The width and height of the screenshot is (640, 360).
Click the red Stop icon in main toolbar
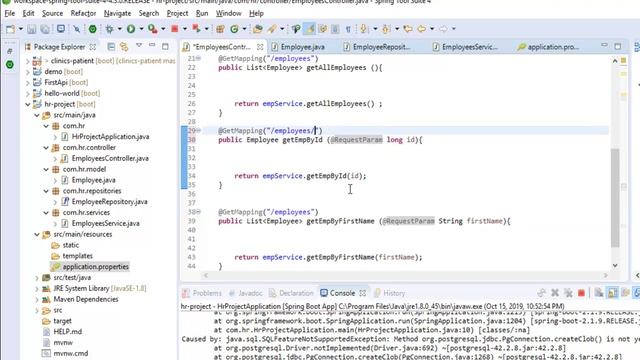[175, 29]
